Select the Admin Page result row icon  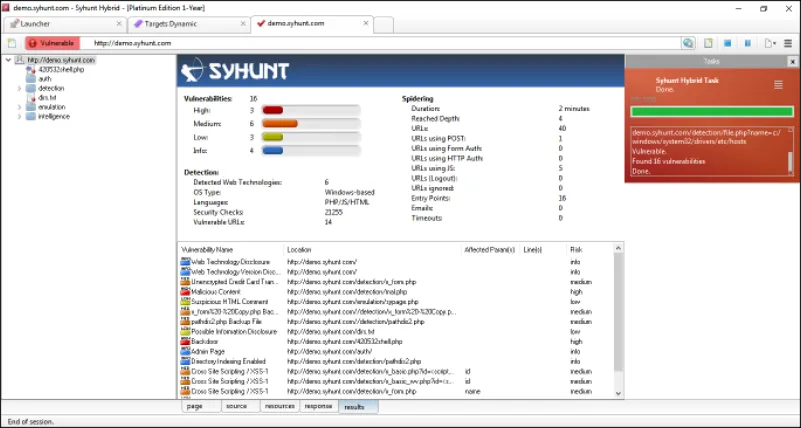point(185,352)
